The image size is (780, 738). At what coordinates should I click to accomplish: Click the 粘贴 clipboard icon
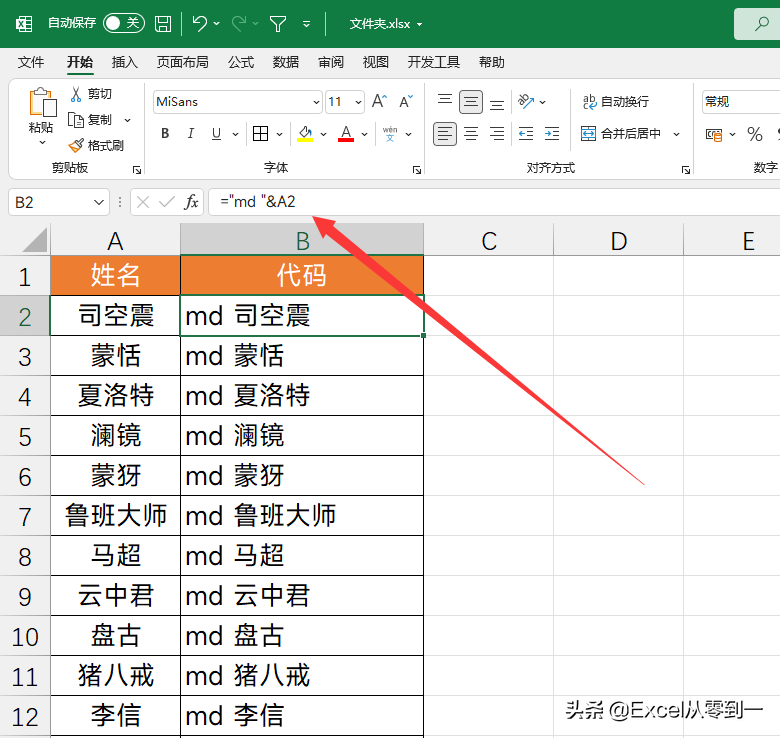pos(42,102)
